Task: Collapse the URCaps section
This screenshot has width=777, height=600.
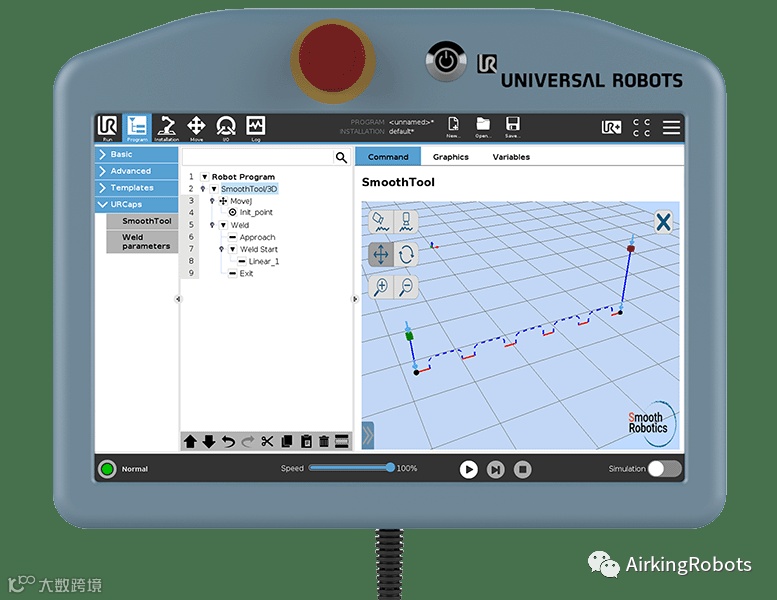Action: pyautogui.click(x=137, y=204)
